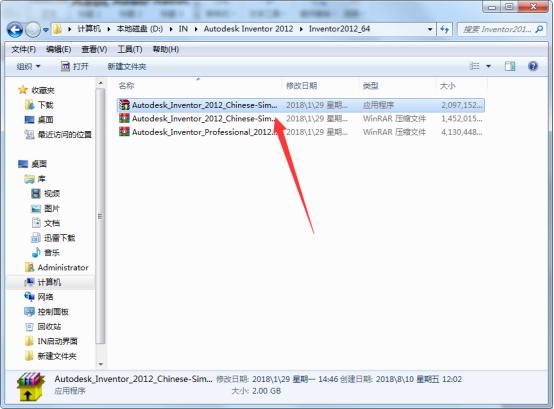Open the view options dropdown arrow
Image resolution: width=554 pixels, height=409 pixels.
coord(489,66)
